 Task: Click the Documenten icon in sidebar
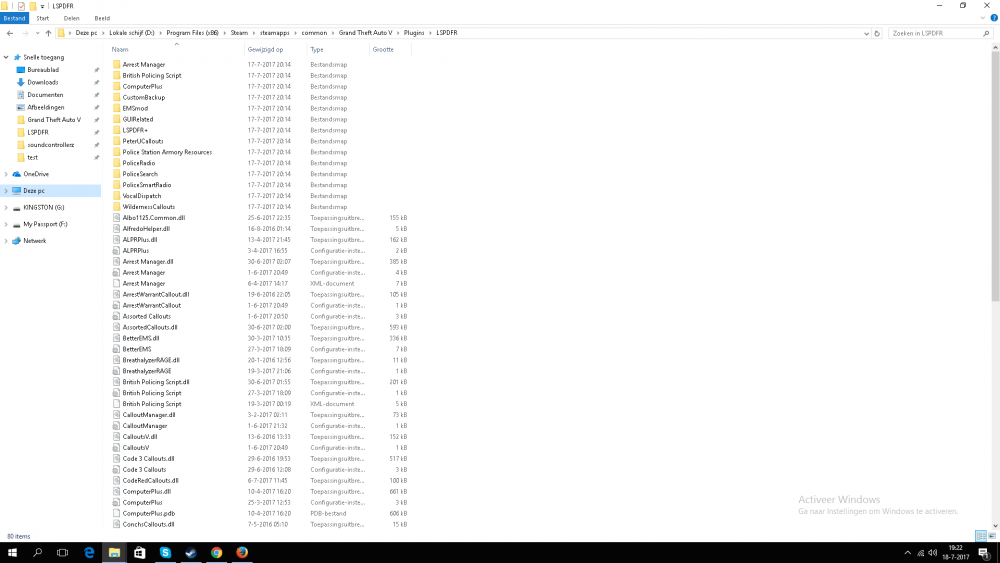(x=20, y=94)
